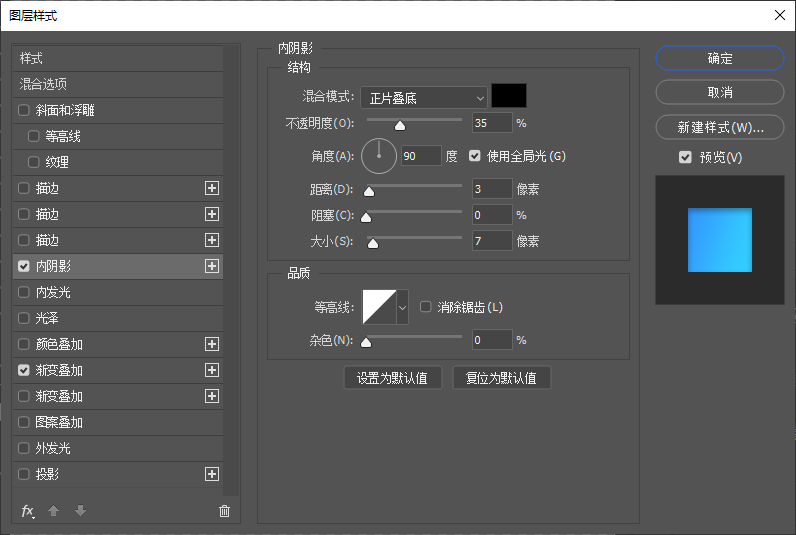Click the angle dial control
The height and width of the screenshot is (535, 796).
379,156
